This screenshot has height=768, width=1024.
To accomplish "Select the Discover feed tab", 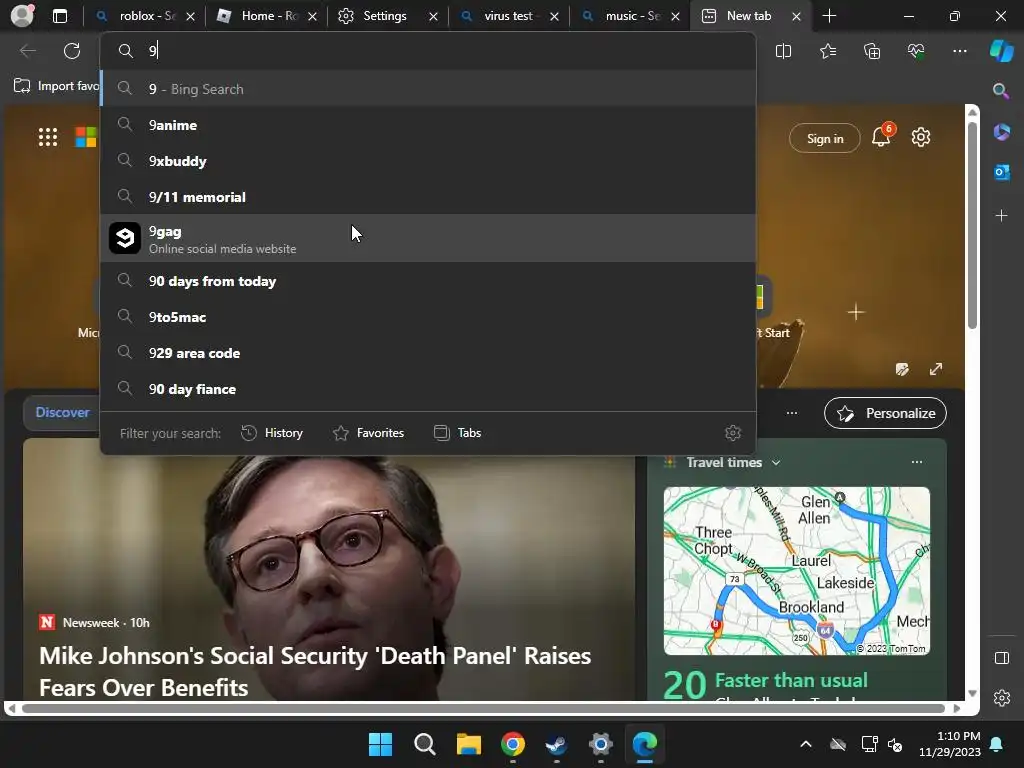I will (62, 412).
